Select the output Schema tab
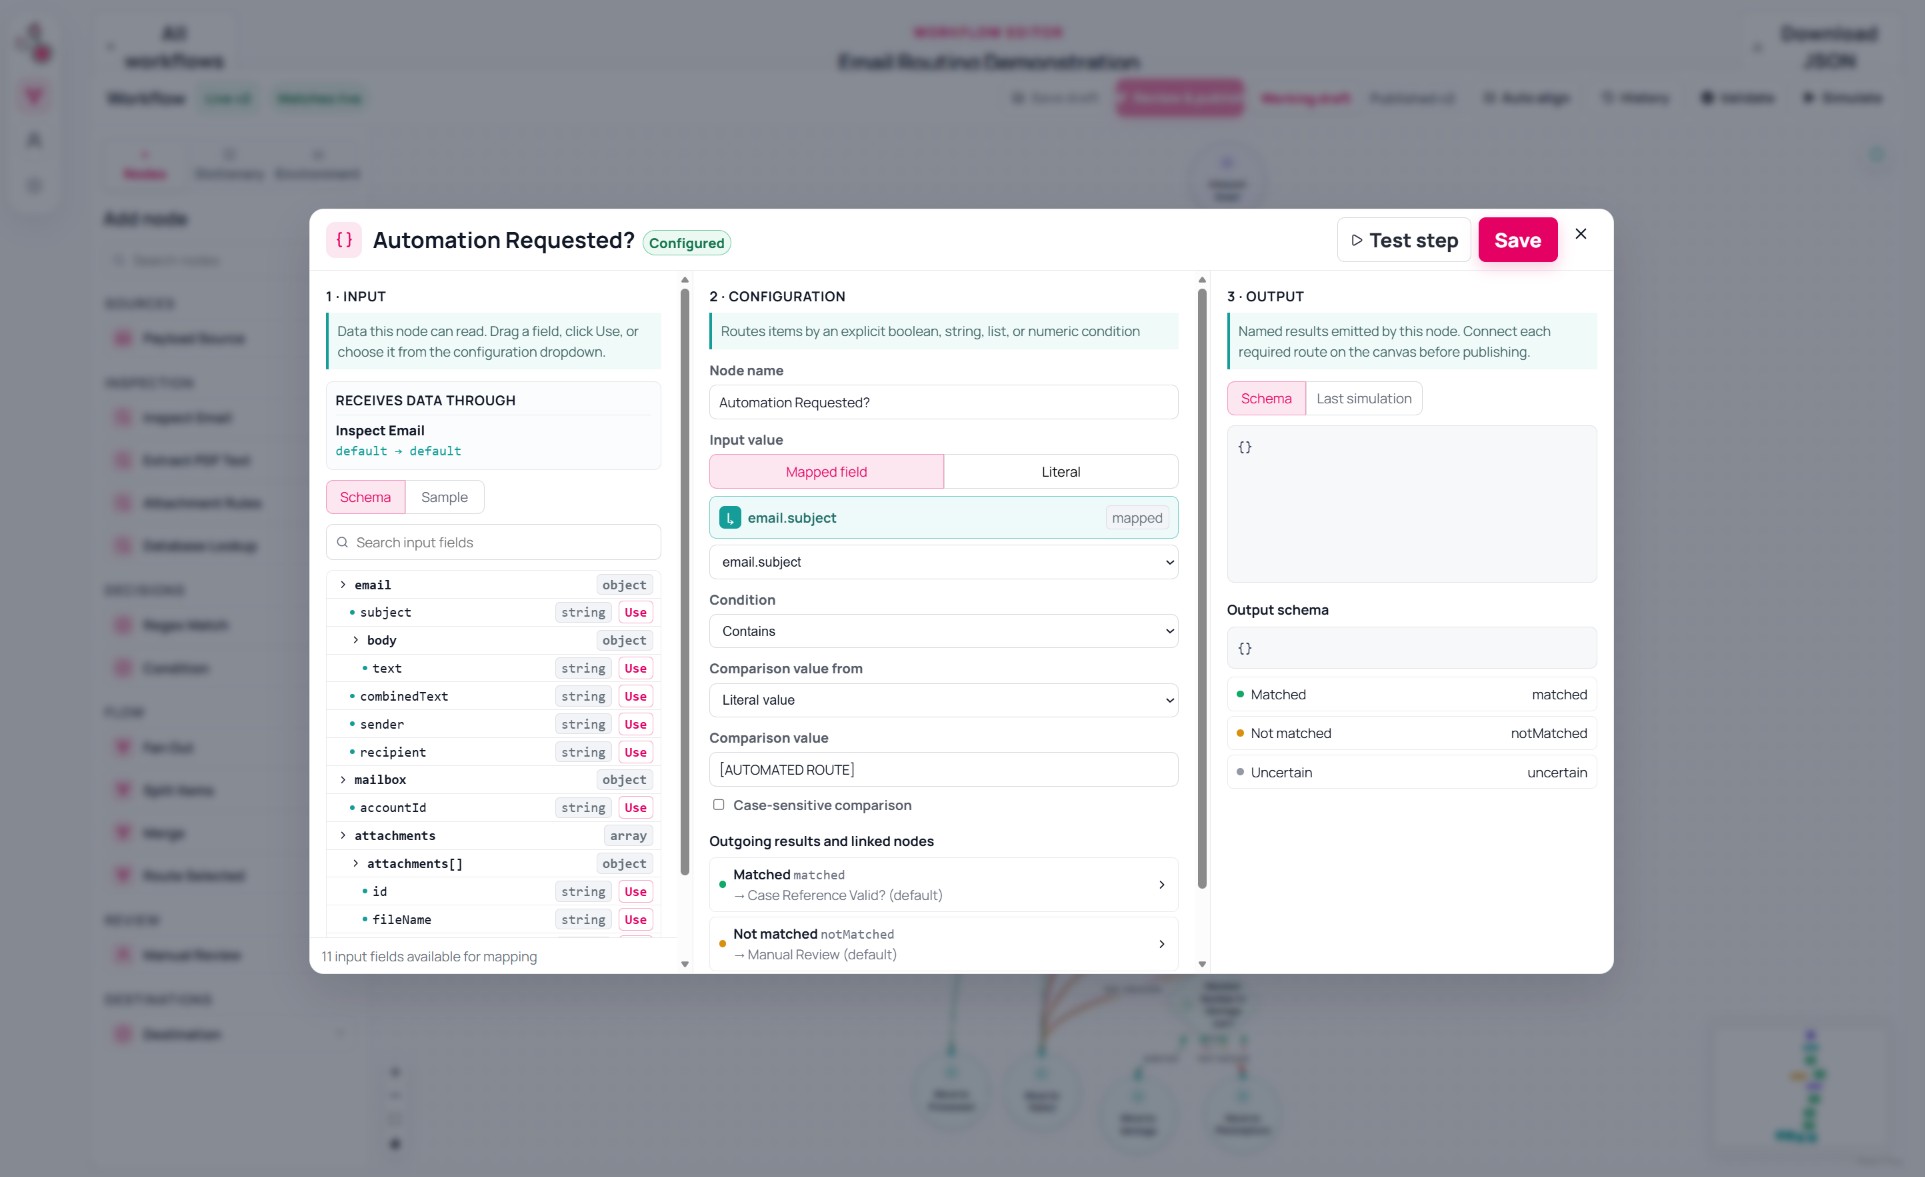This screenshot has height=1177, width=1925. [1266, 398]
